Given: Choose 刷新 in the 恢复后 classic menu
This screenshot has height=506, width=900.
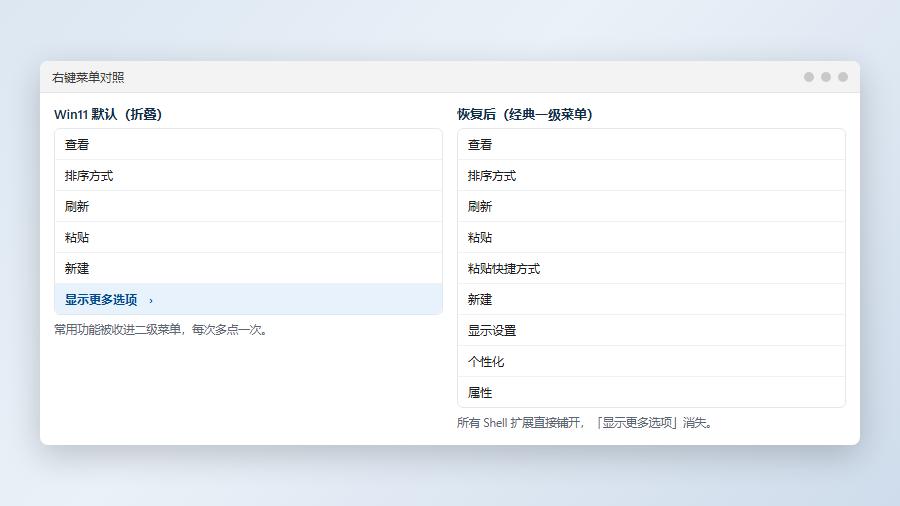Looking at the screenshot, I should pos(651,207).
